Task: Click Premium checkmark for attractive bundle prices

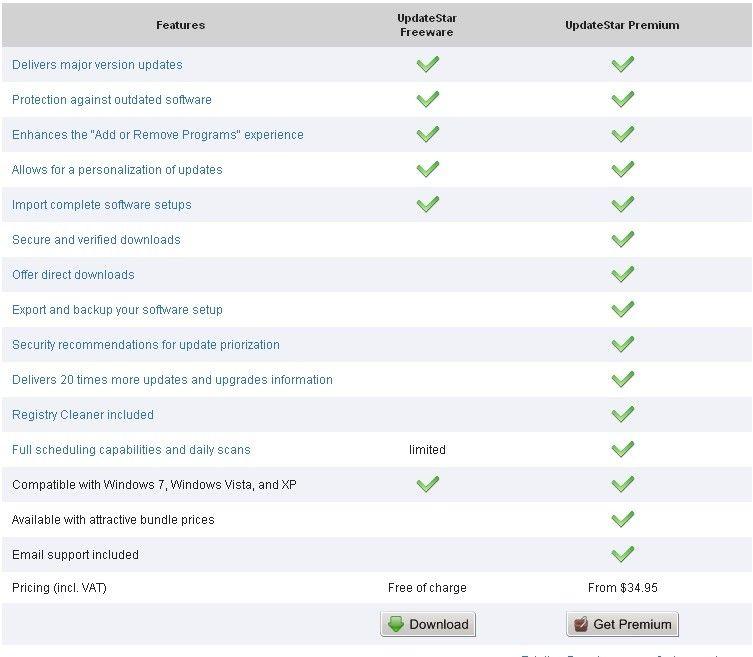Action: pos(622,519)
